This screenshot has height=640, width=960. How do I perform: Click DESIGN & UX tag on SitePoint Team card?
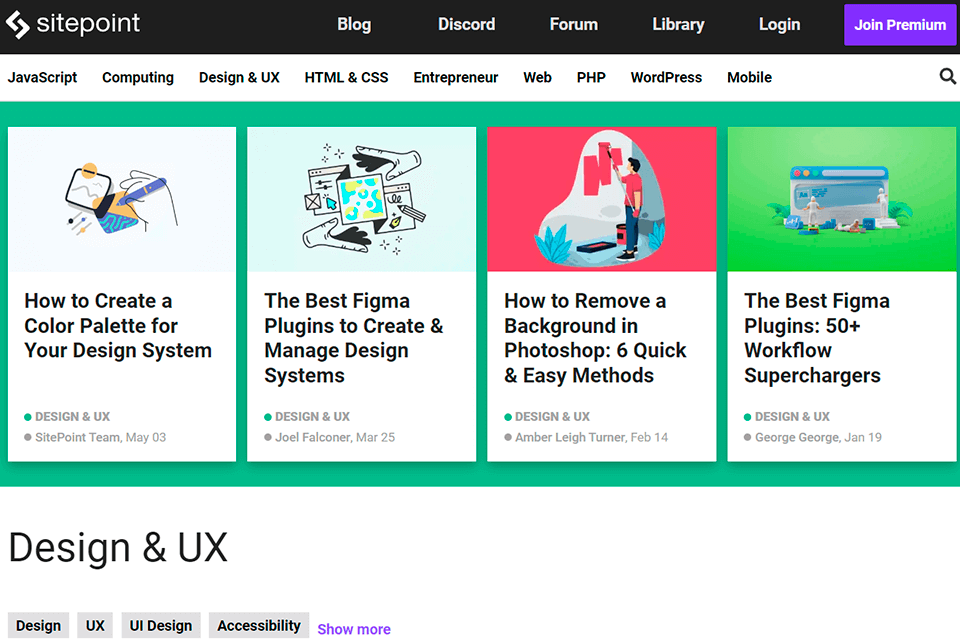[x=72, y=417]
